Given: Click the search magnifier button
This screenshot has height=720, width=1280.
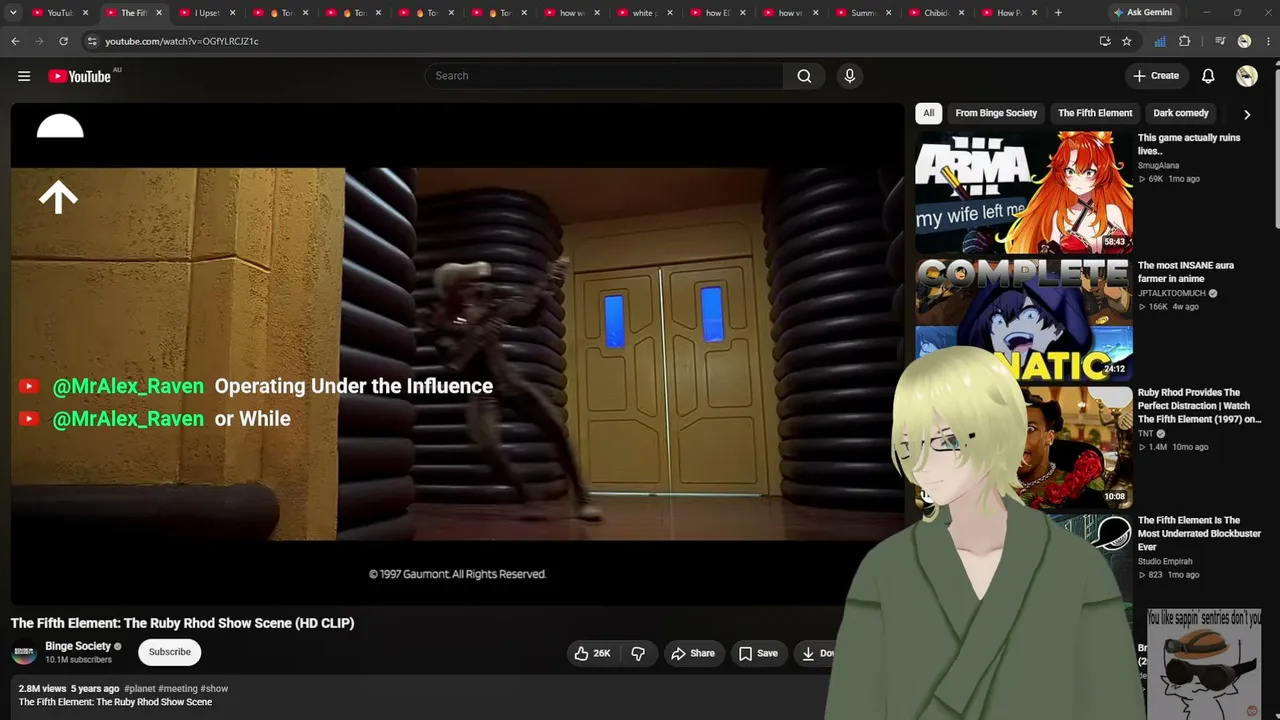Looking at the screenshot, I should (x=804, y=76).
